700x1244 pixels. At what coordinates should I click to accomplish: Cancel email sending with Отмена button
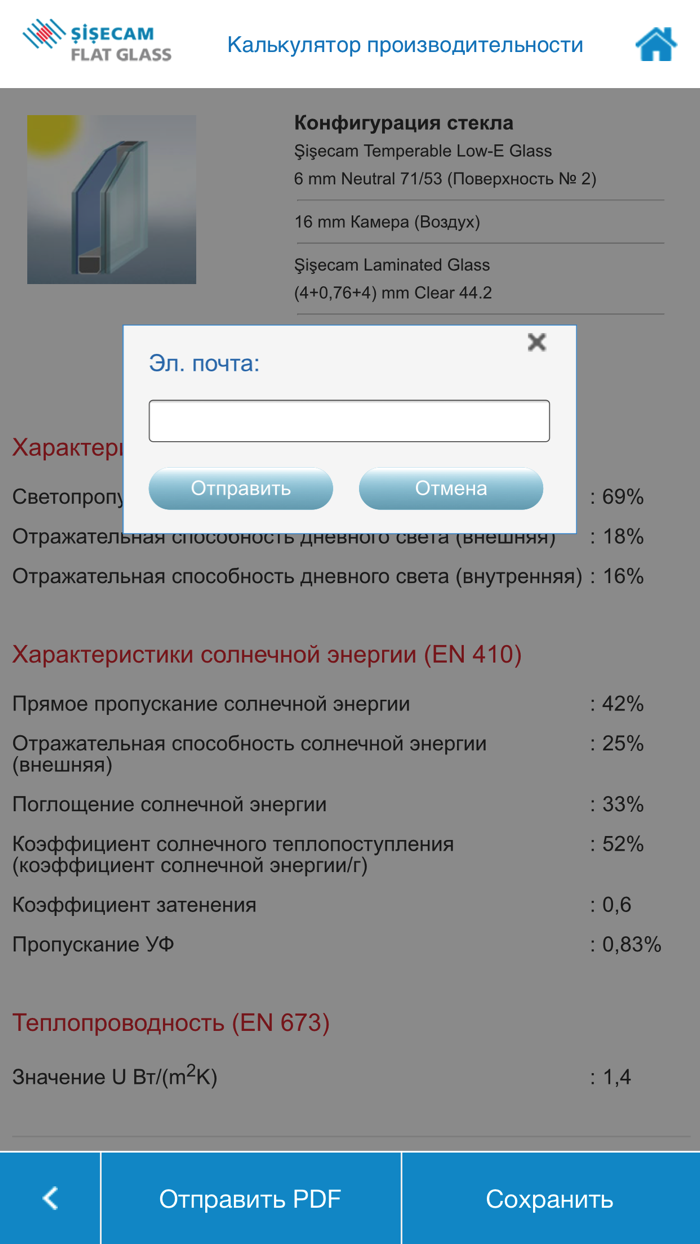pos(451,488)
